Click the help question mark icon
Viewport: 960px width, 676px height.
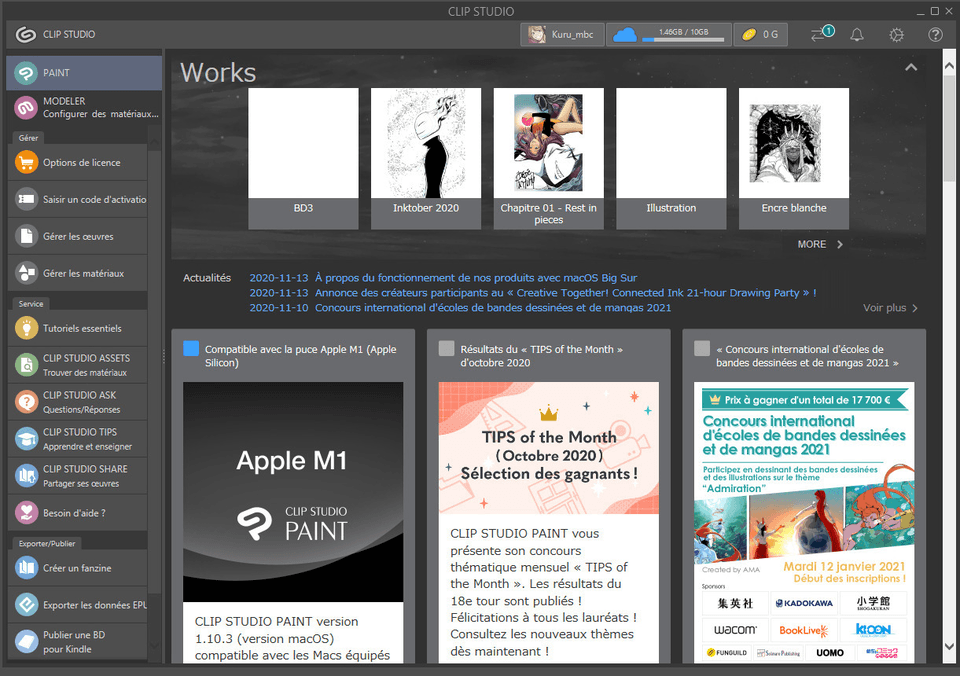(x=936, y=35)
